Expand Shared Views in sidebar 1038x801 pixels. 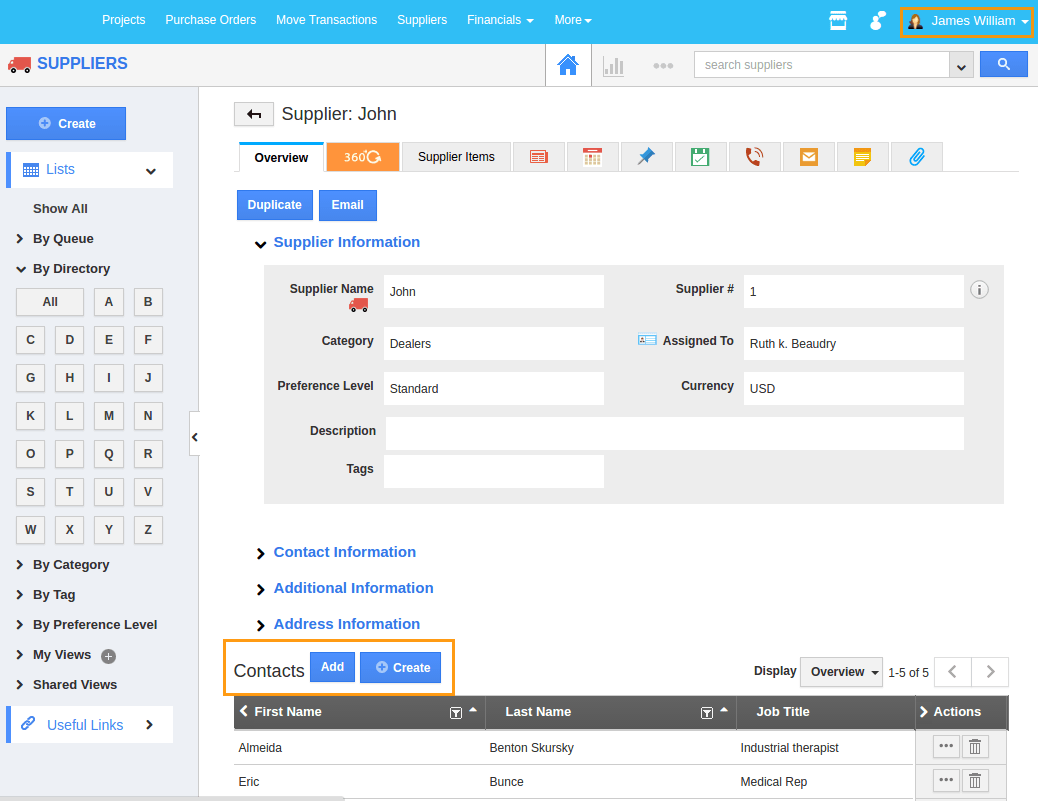[x=20, y=684]
